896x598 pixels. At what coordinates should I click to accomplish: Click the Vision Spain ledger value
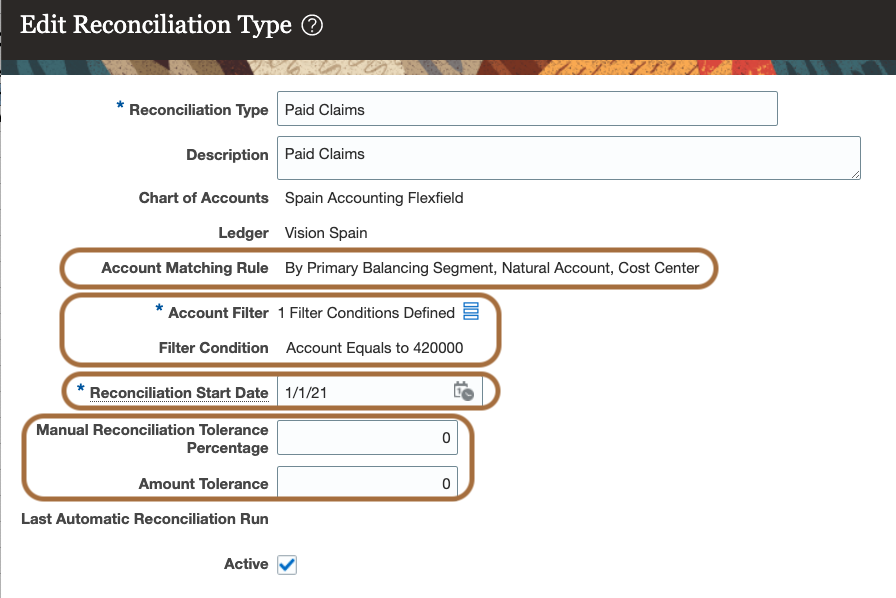pos(326,233)
